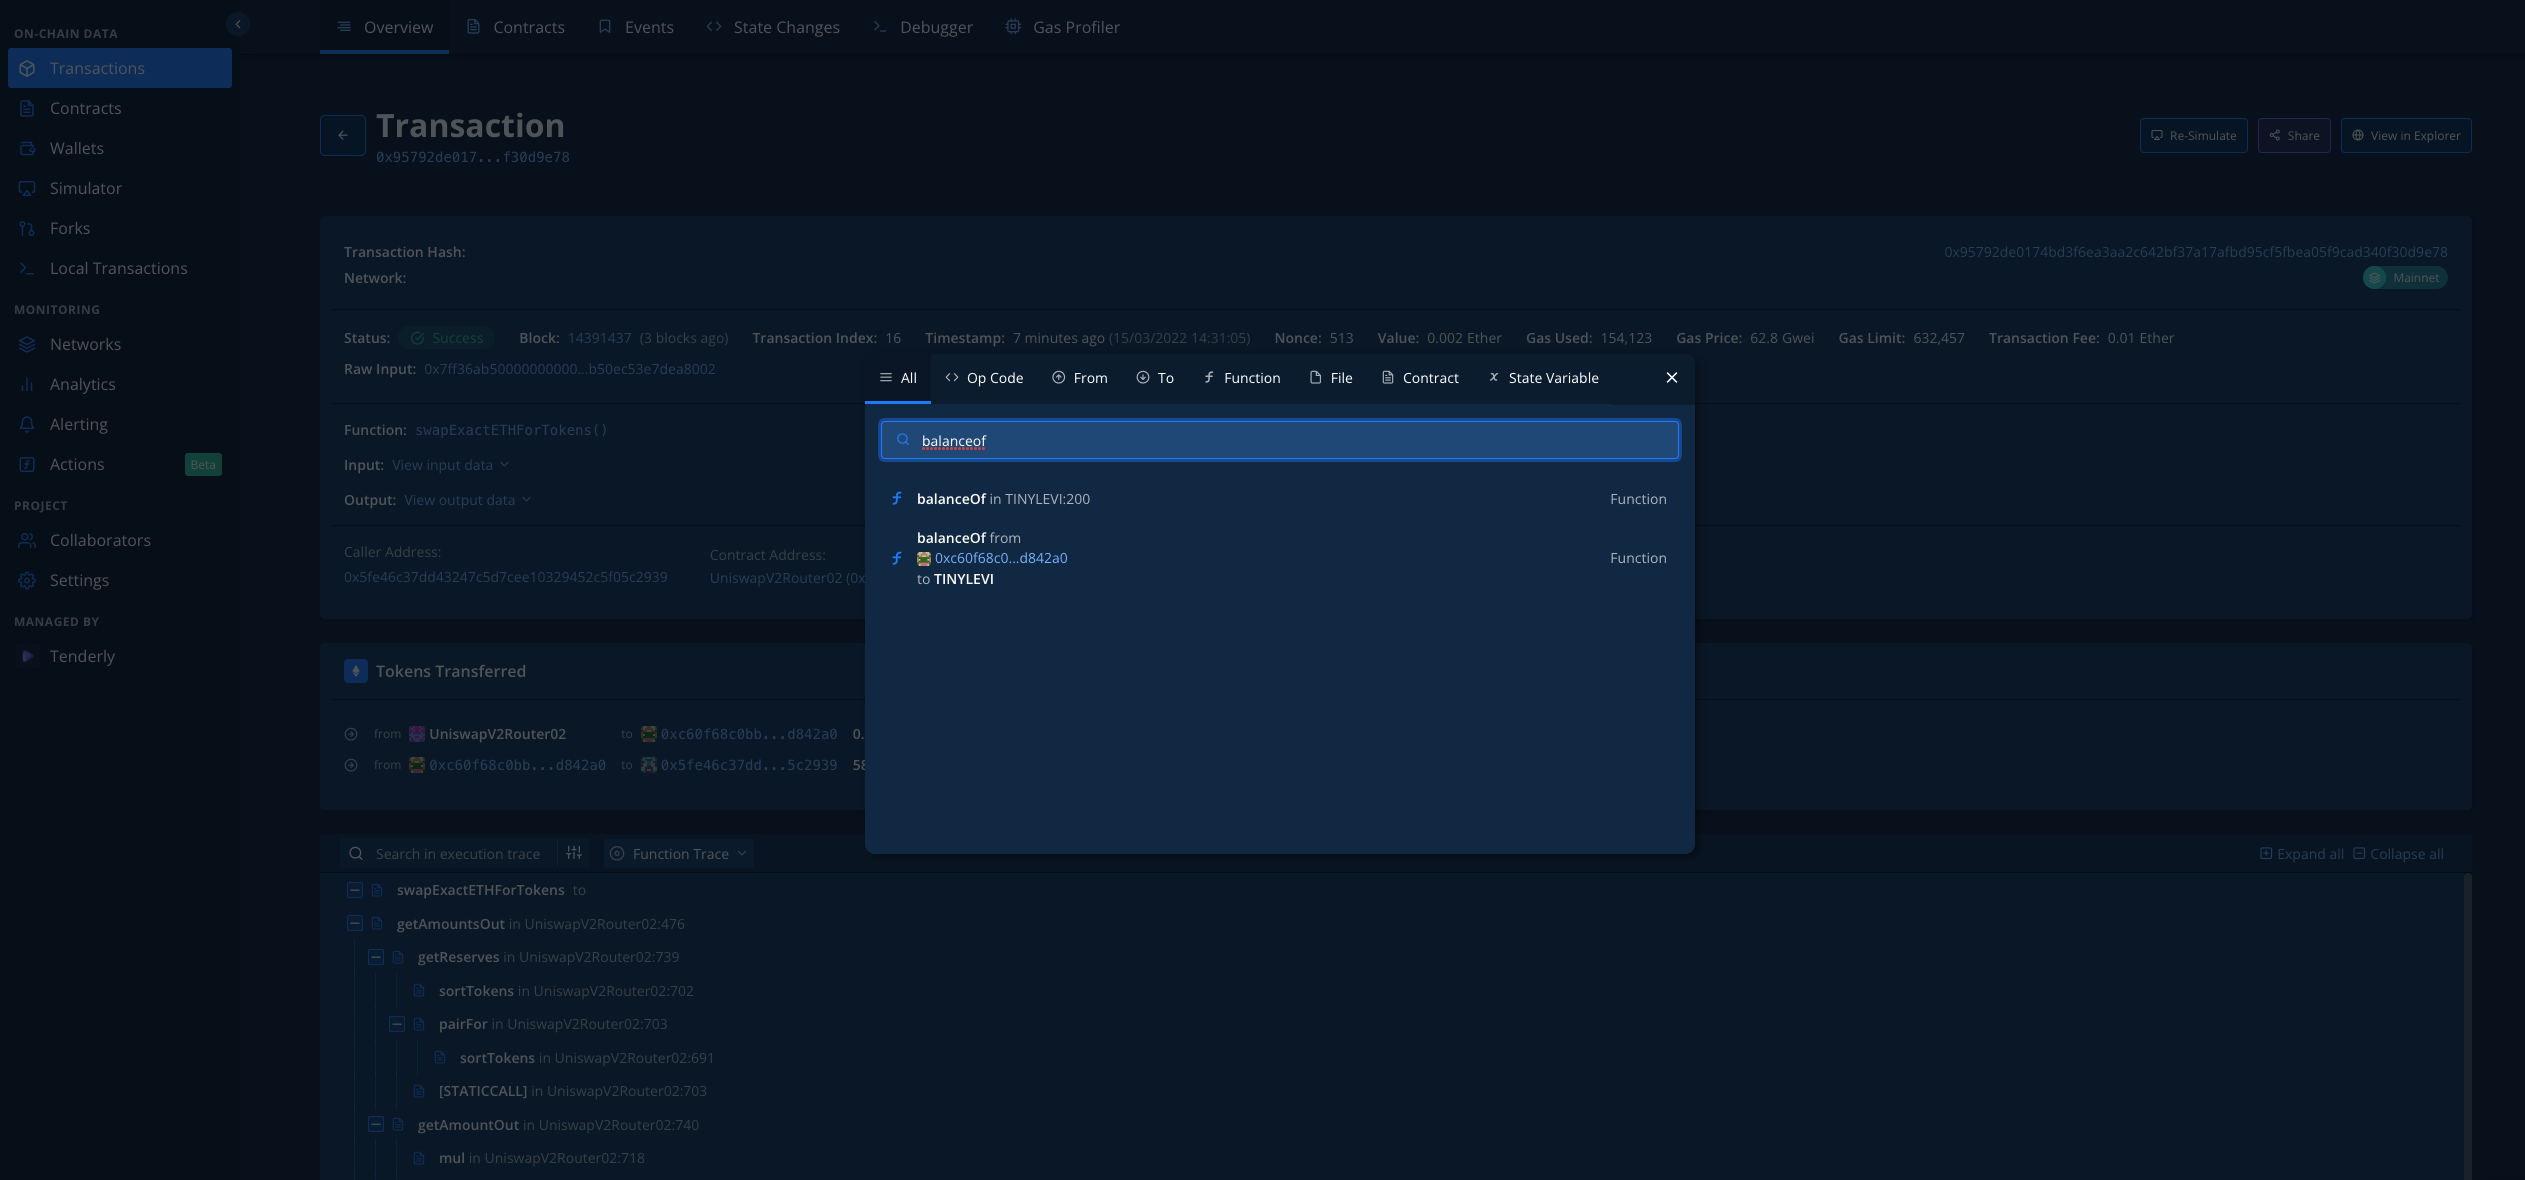Click the Actions icon in the sidebar

pos(27,464)
